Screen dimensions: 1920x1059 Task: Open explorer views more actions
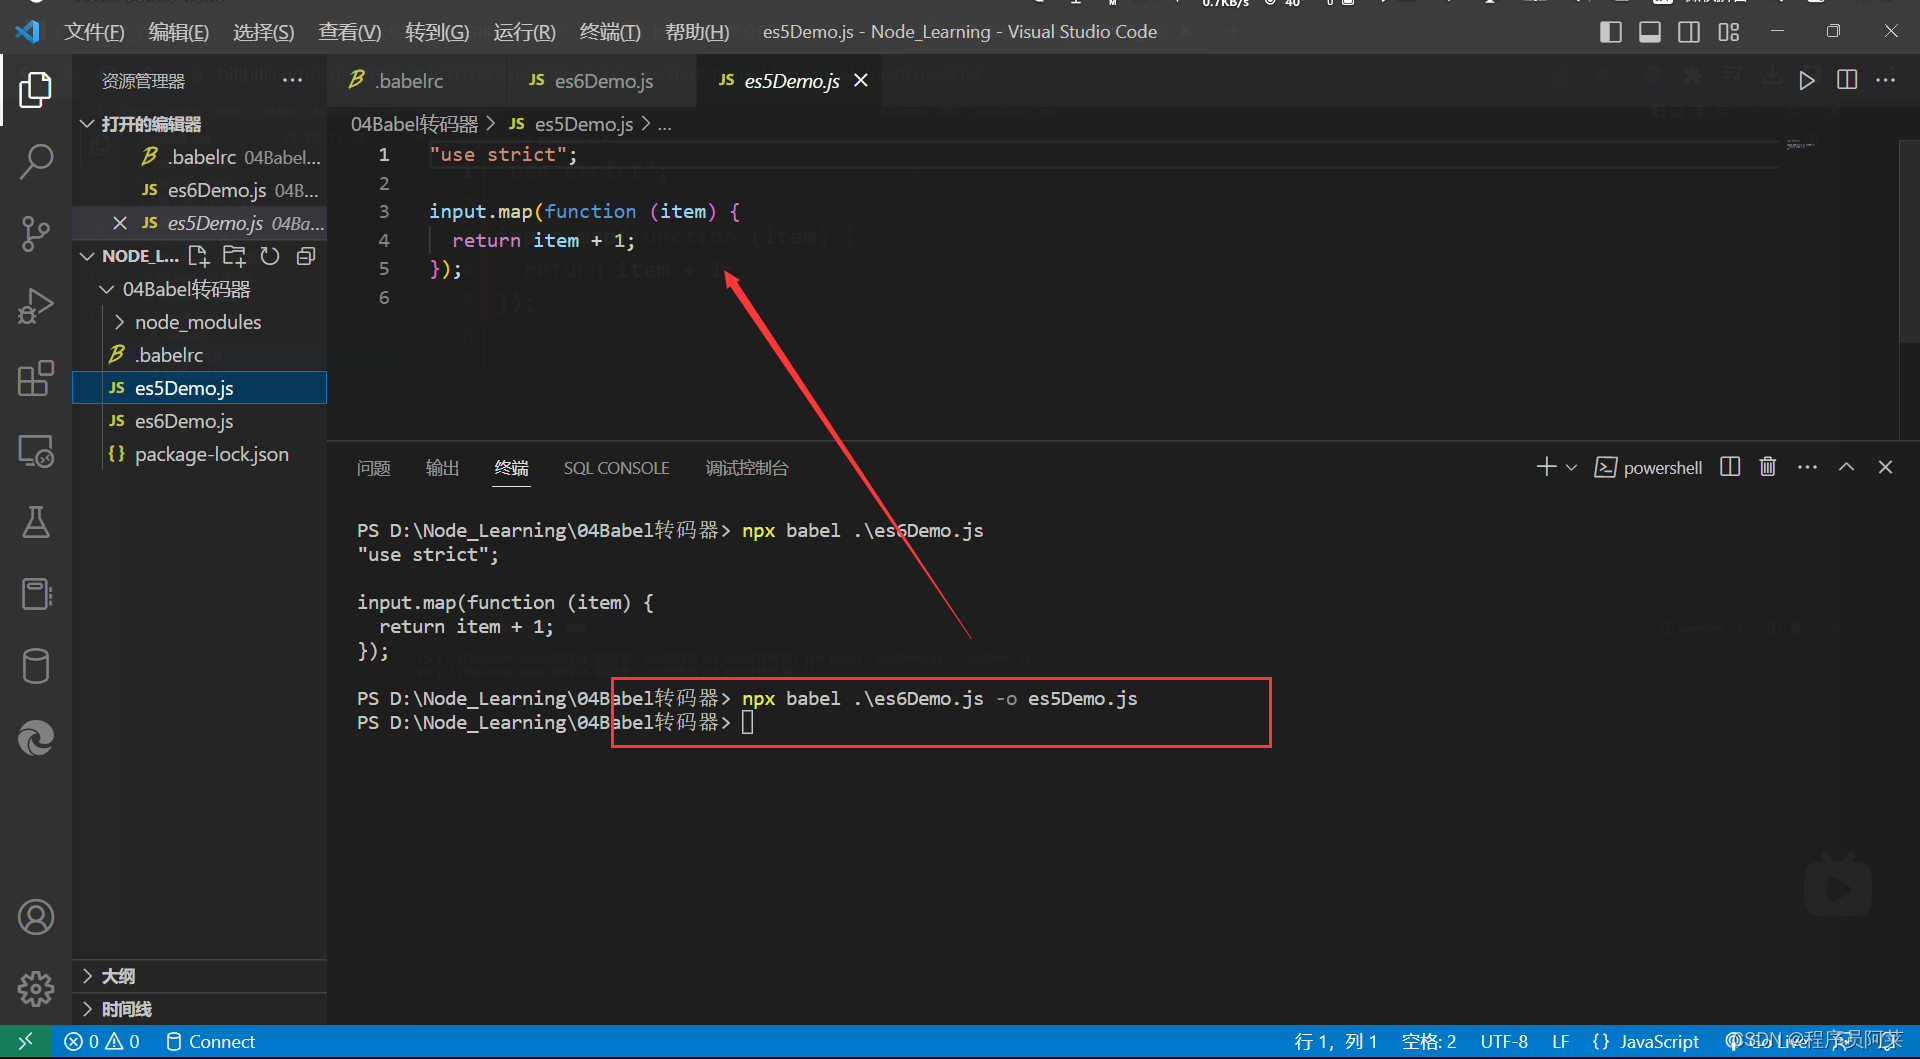coord(292,80)
